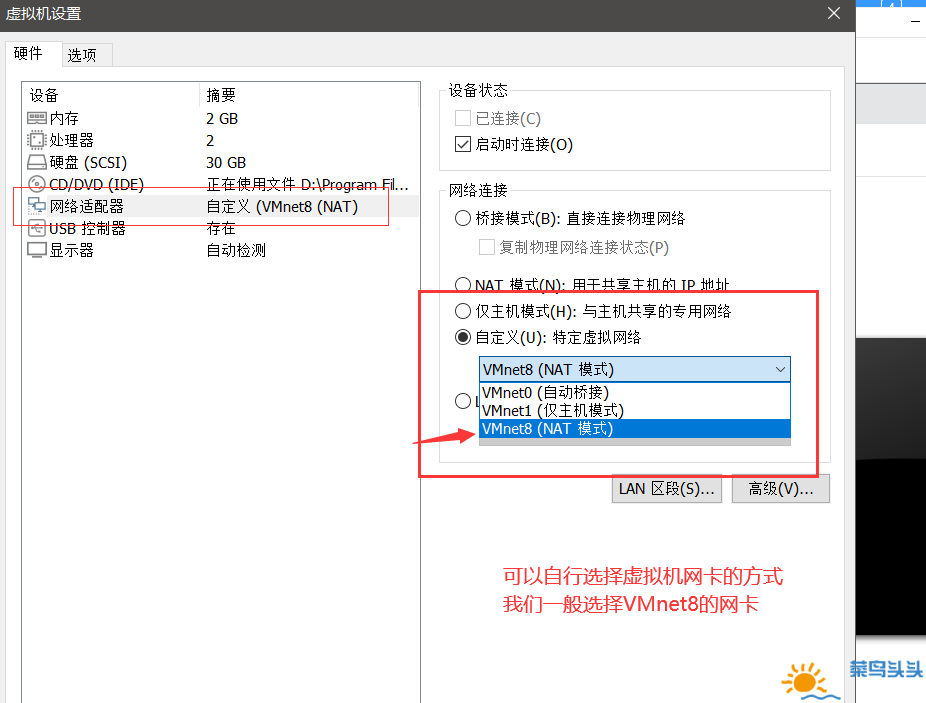Select the hard disk (SCSI) device icon

click(x=37, y=162)
